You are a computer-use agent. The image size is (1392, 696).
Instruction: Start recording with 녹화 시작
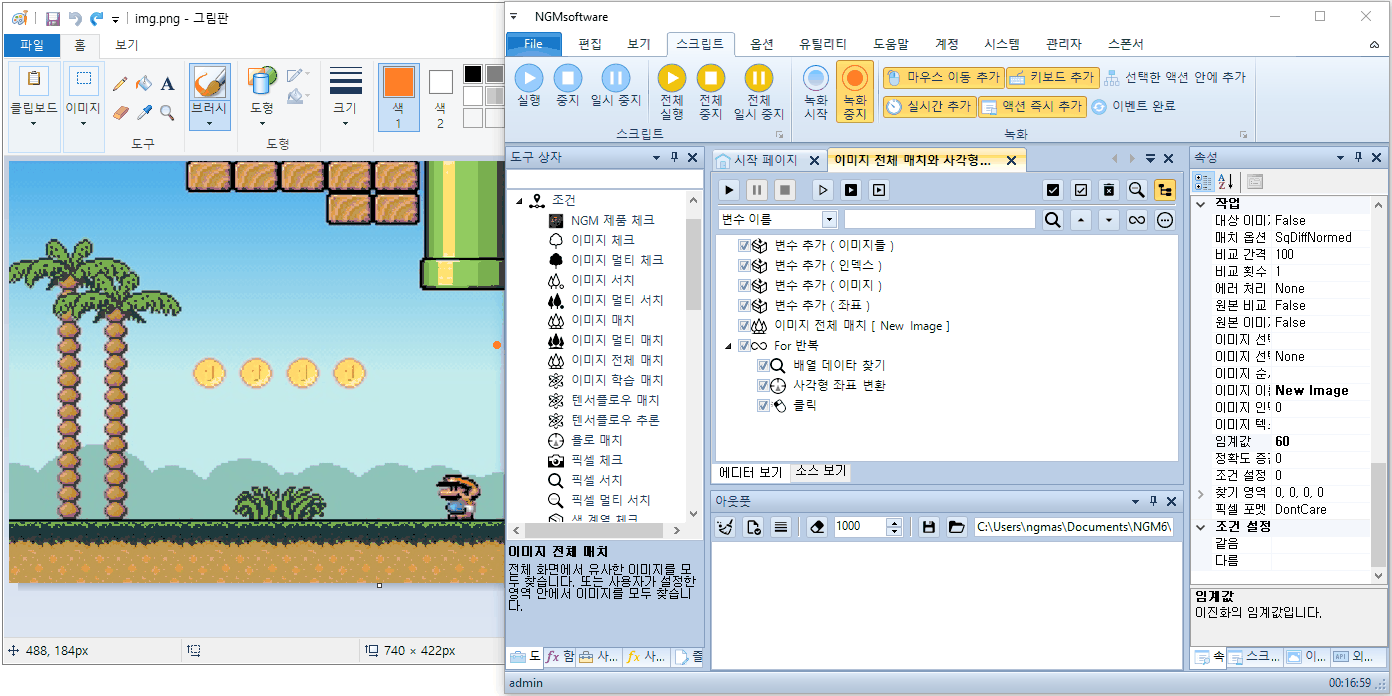[816, 92]
